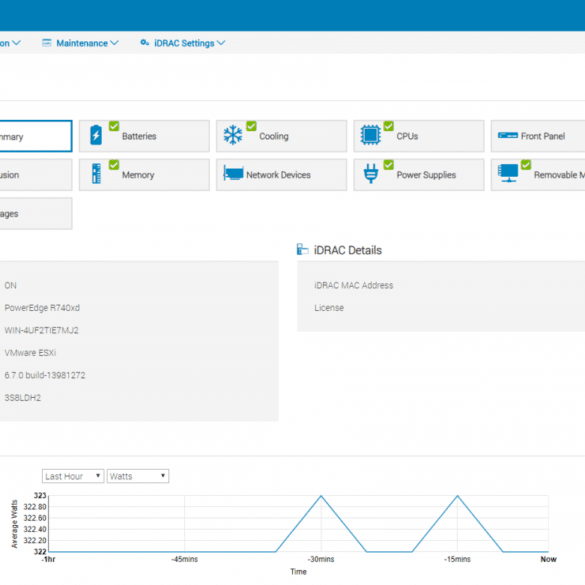The image size is (585, 585).
Task: Click the PowerEdge R740xd model text
Action: point(42,308)
